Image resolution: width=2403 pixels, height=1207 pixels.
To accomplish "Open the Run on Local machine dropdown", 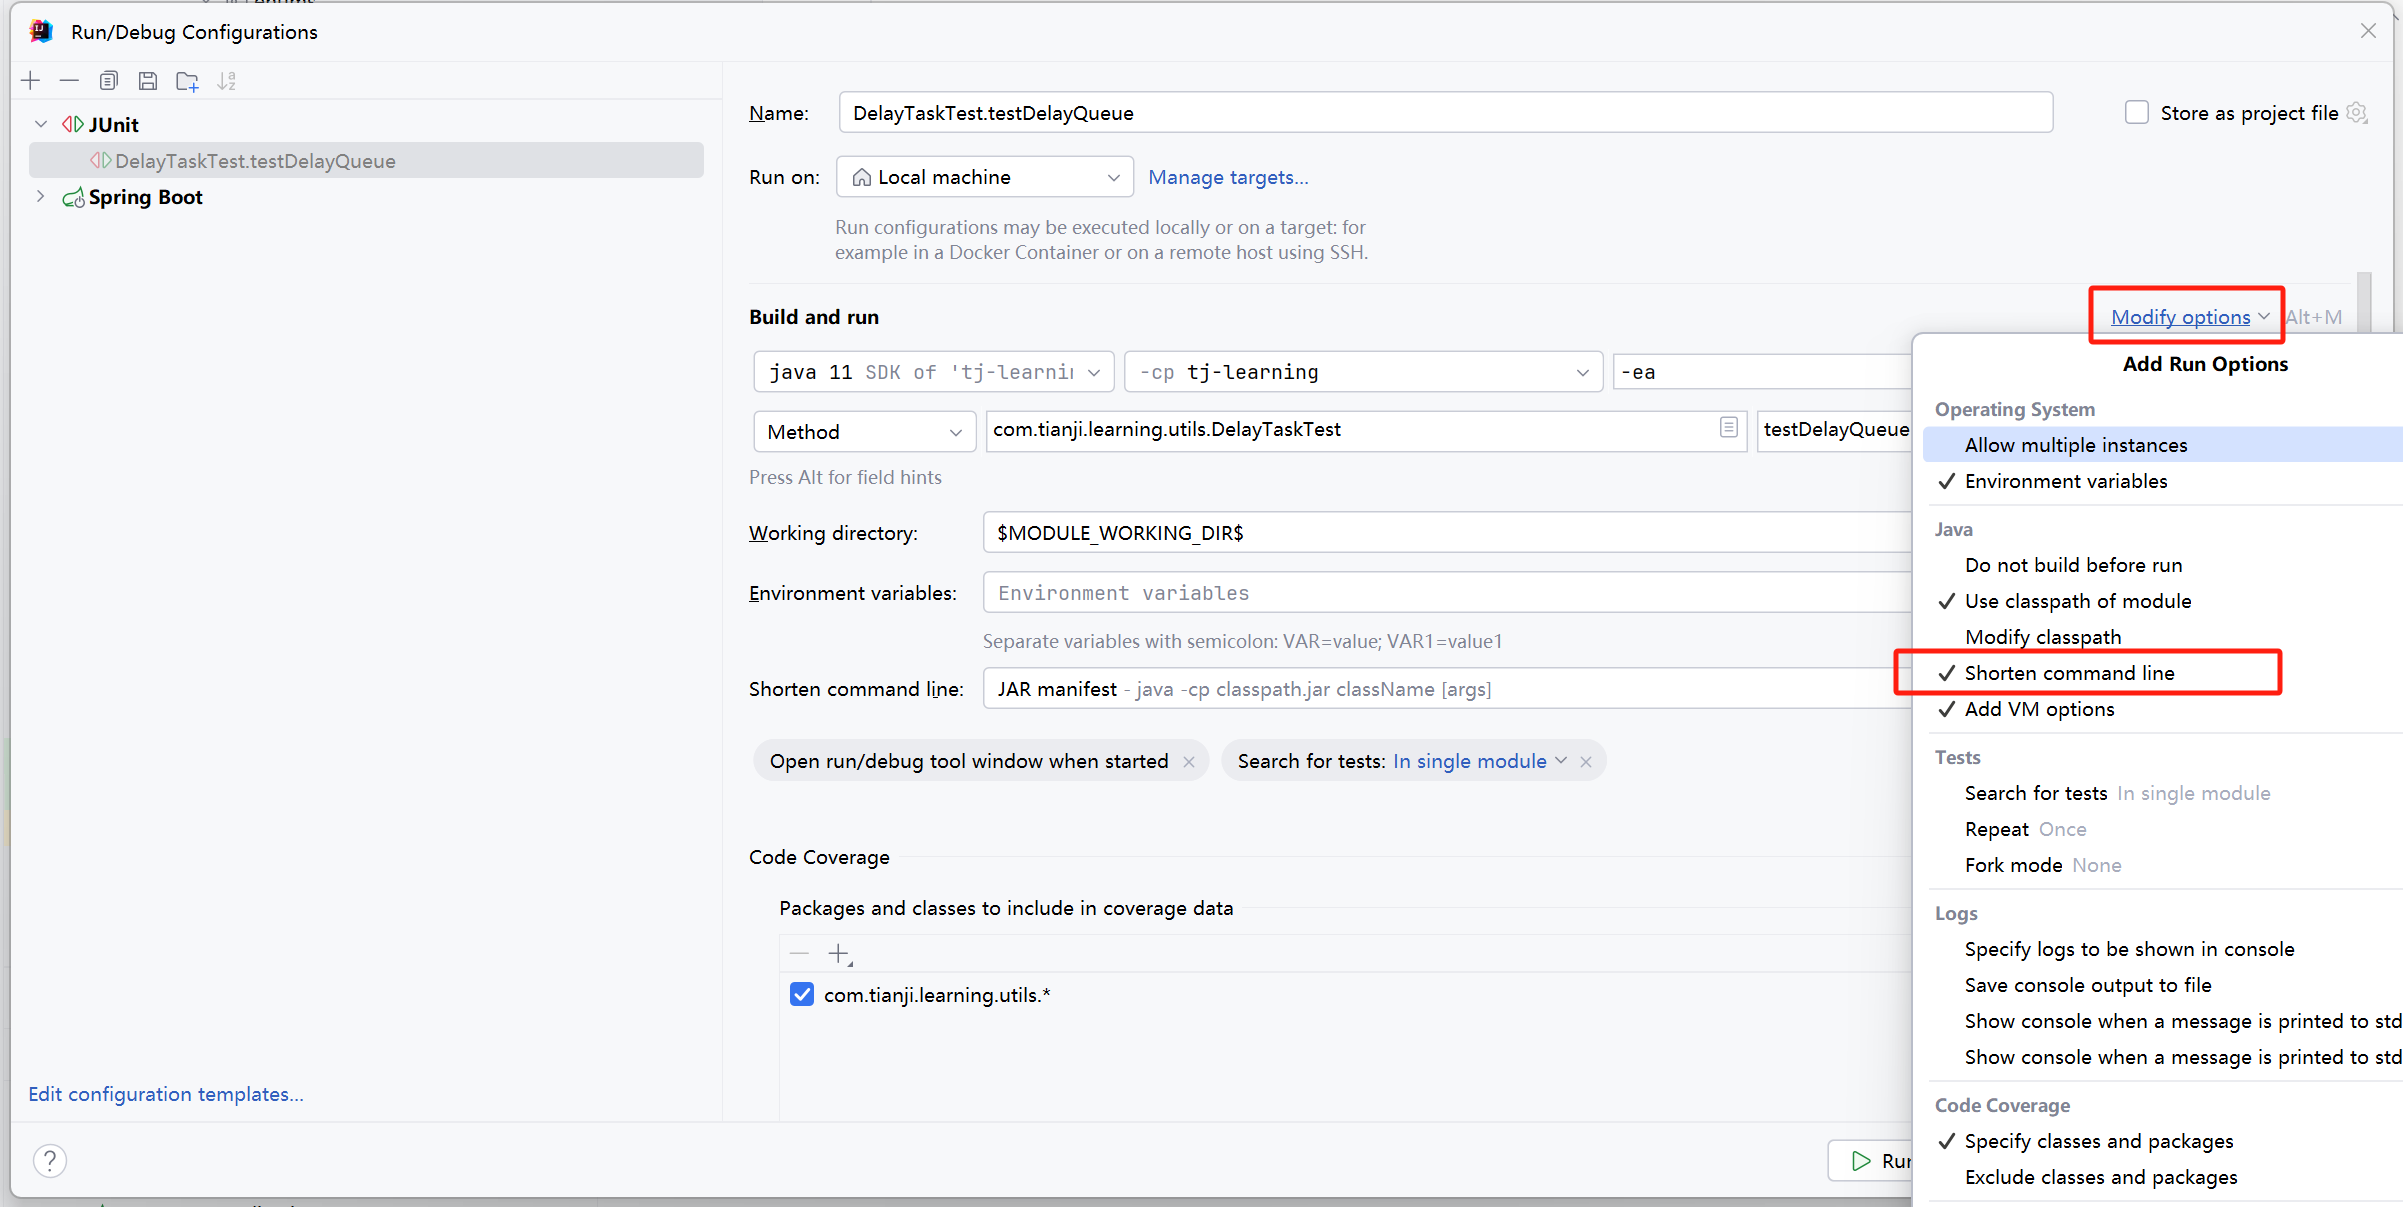I will (984, 177).
